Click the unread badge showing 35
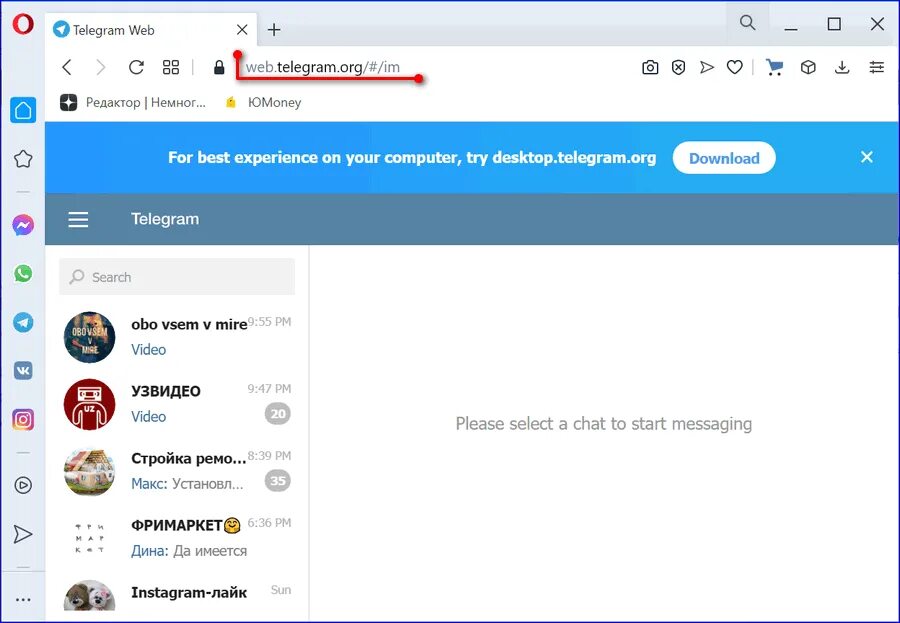 point(278,481)
